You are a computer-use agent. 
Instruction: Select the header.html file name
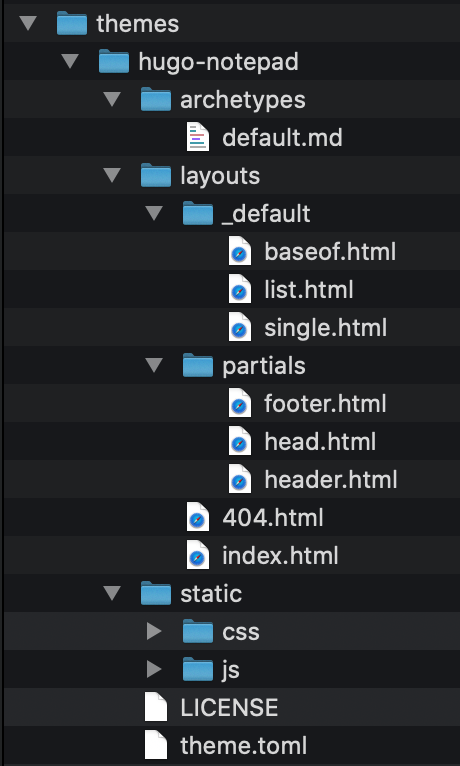[x=331, y=480]
